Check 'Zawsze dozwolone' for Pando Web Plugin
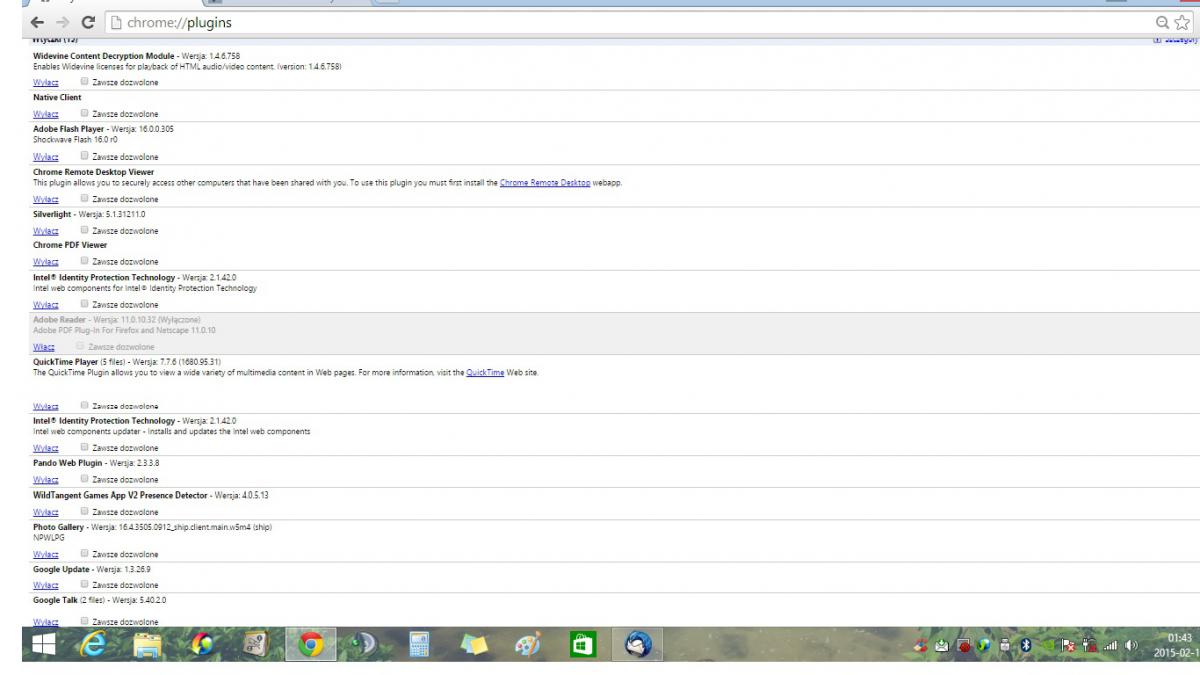This screenshot has width=1200, height=675. (85, 479)
